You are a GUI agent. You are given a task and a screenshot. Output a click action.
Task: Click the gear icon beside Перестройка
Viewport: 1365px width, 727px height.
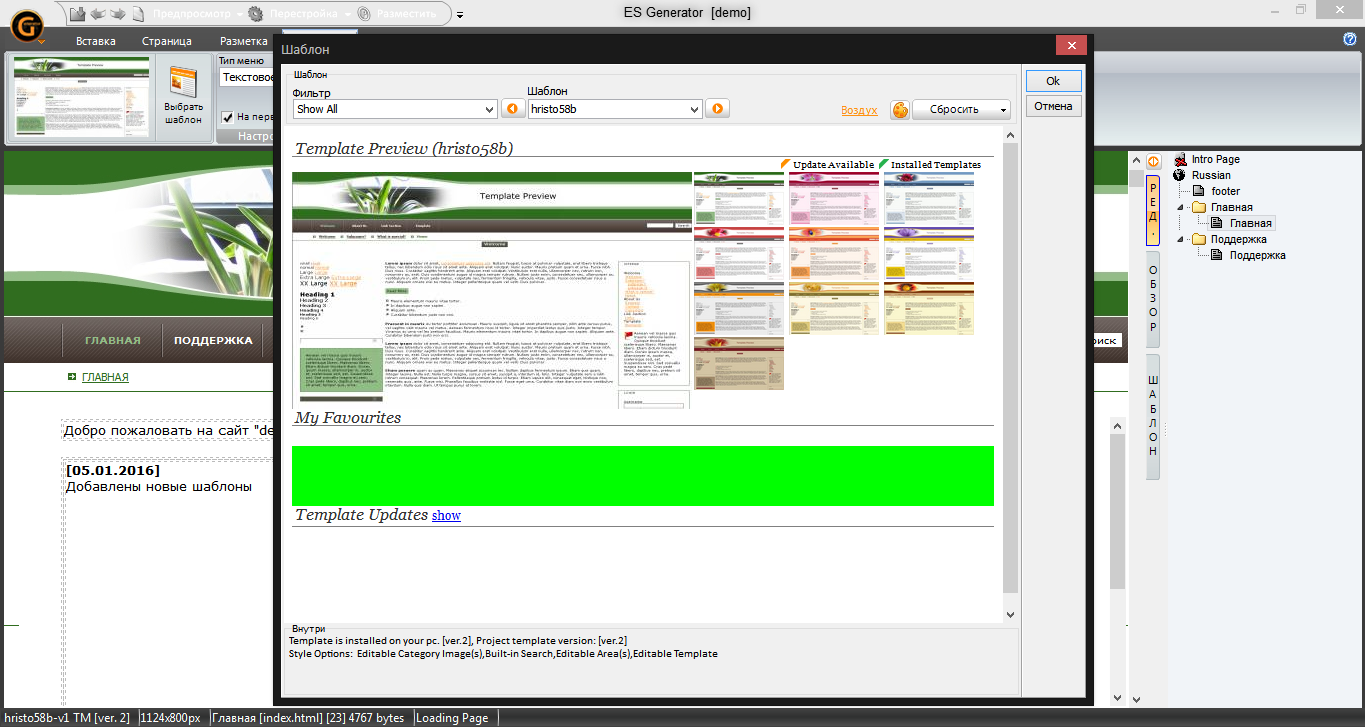pyautogui.click(x=256, y=14)
